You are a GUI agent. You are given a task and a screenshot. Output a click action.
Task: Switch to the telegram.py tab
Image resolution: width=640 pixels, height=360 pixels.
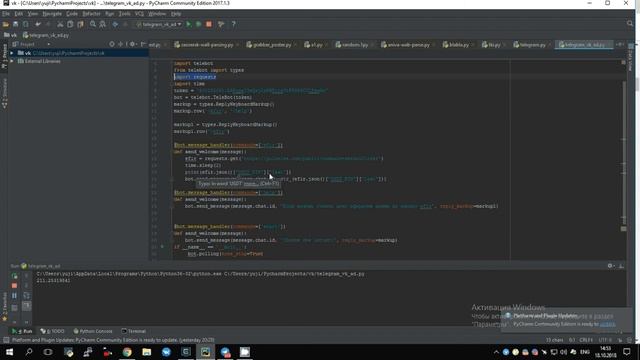(532, 45)
